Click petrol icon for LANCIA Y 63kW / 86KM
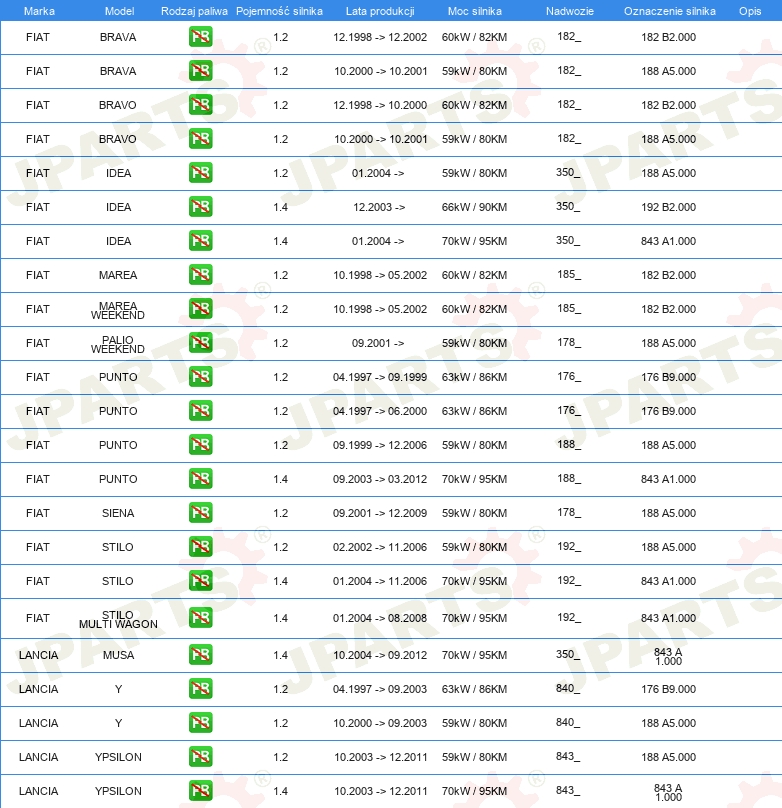 tap(200, 689)
